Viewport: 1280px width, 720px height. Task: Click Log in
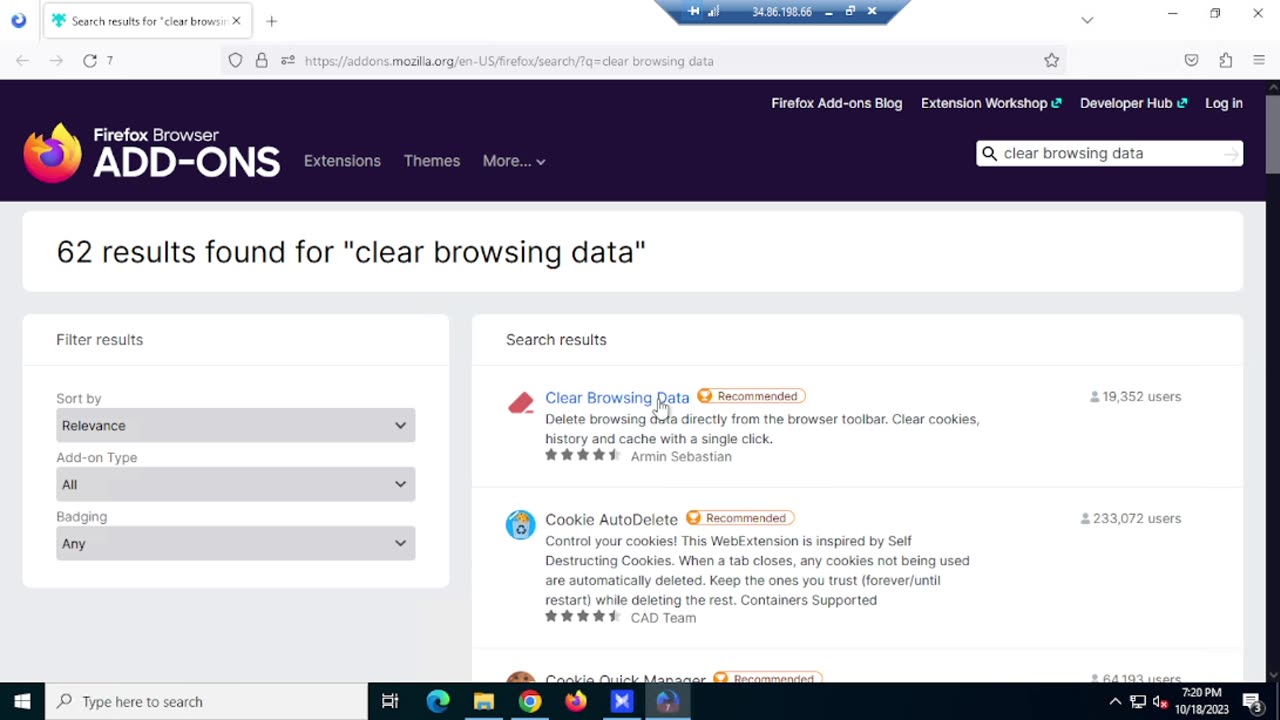coord(1224,103)
